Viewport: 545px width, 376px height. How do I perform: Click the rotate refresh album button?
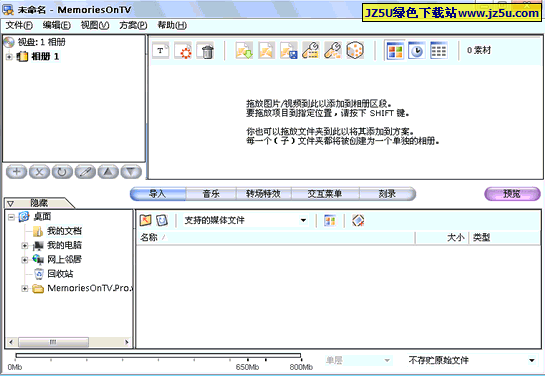click(x=62, y=172)
